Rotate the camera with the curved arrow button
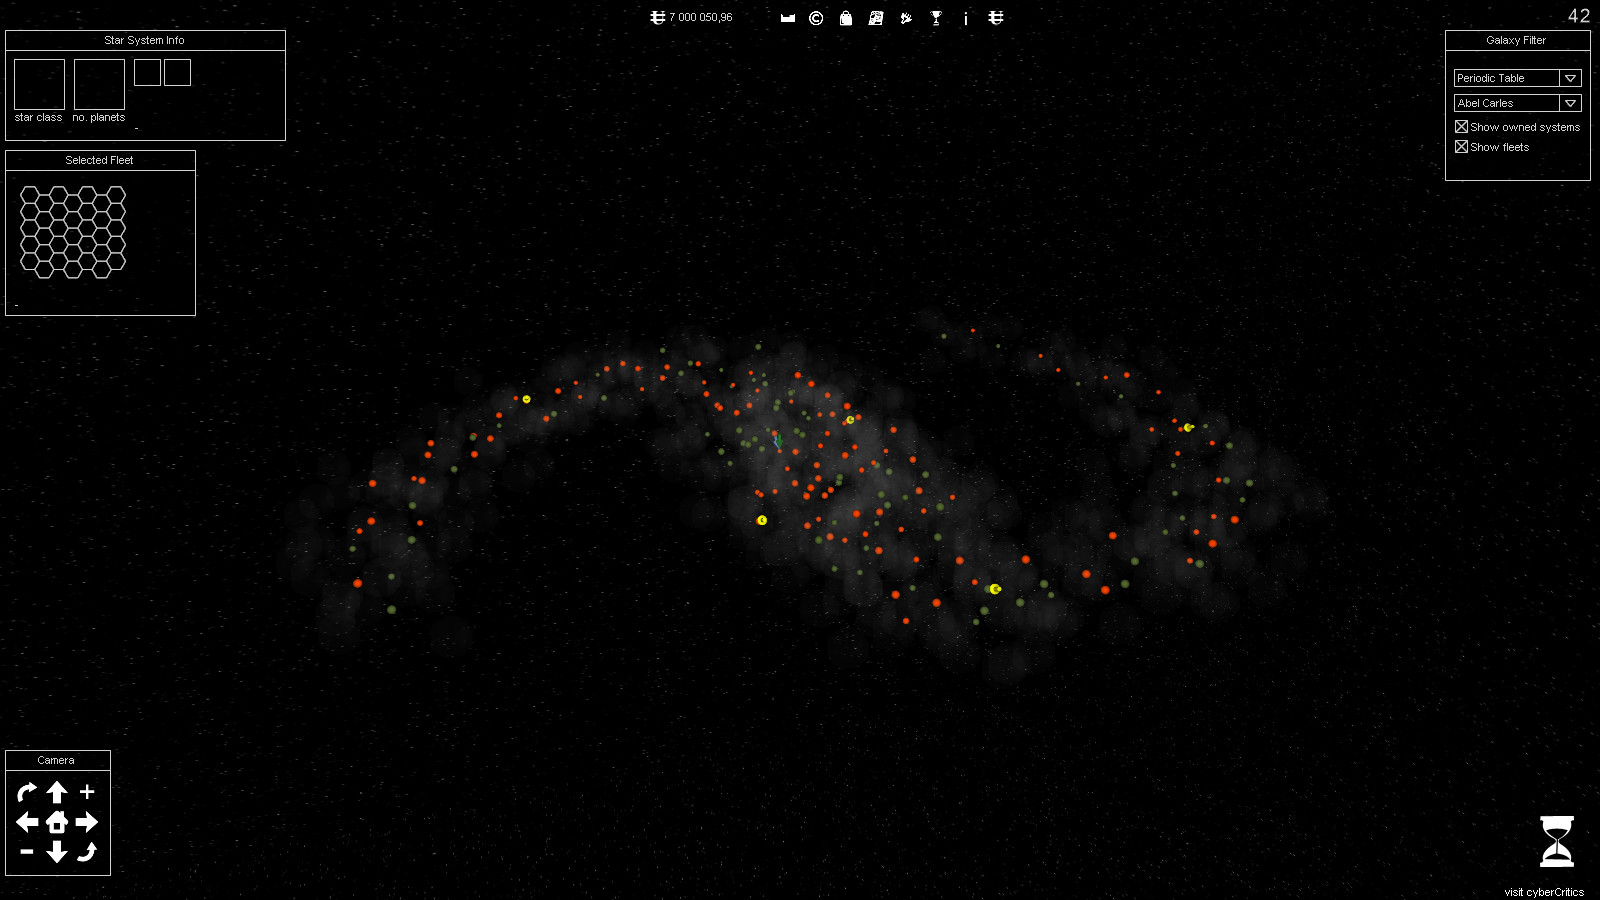This screenshot has width=1600, height=900. 27,791
